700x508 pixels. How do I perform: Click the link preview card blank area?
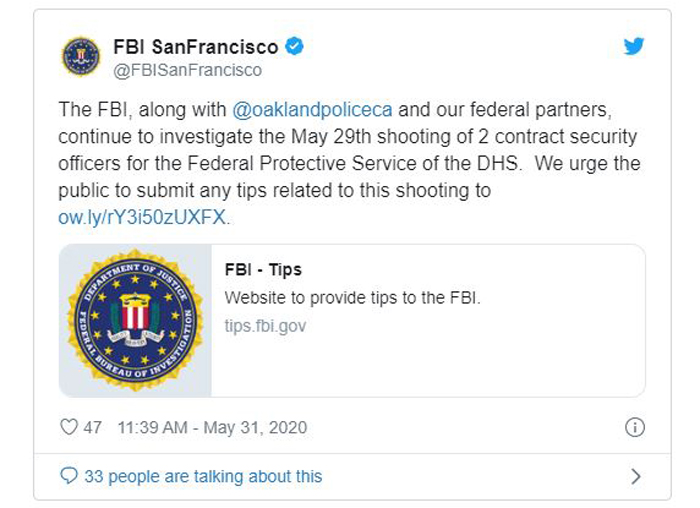tap(429, 364)
